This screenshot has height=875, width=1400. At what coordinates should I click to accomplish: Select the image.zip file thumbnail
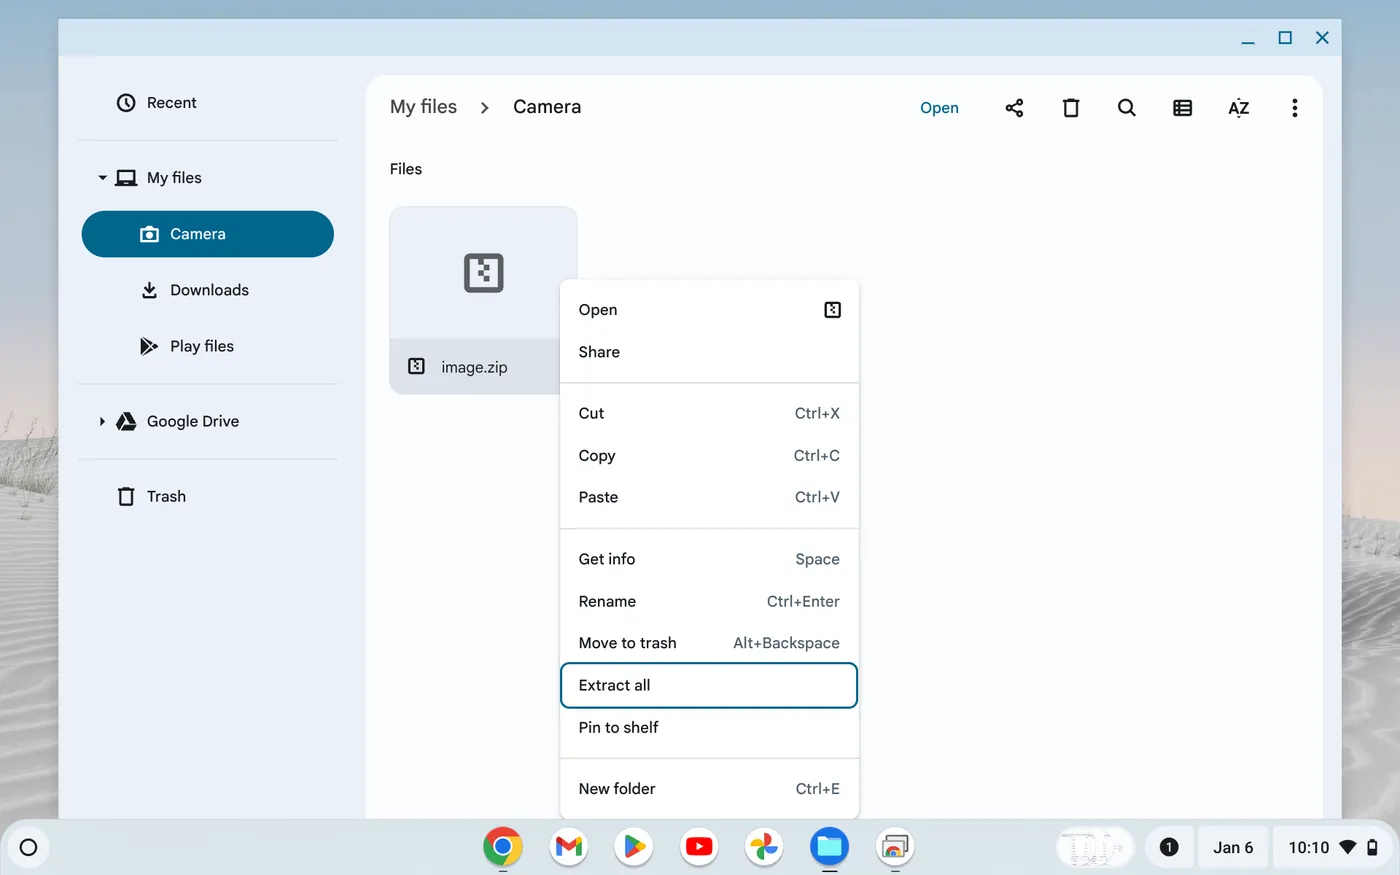tap(483, 273)
